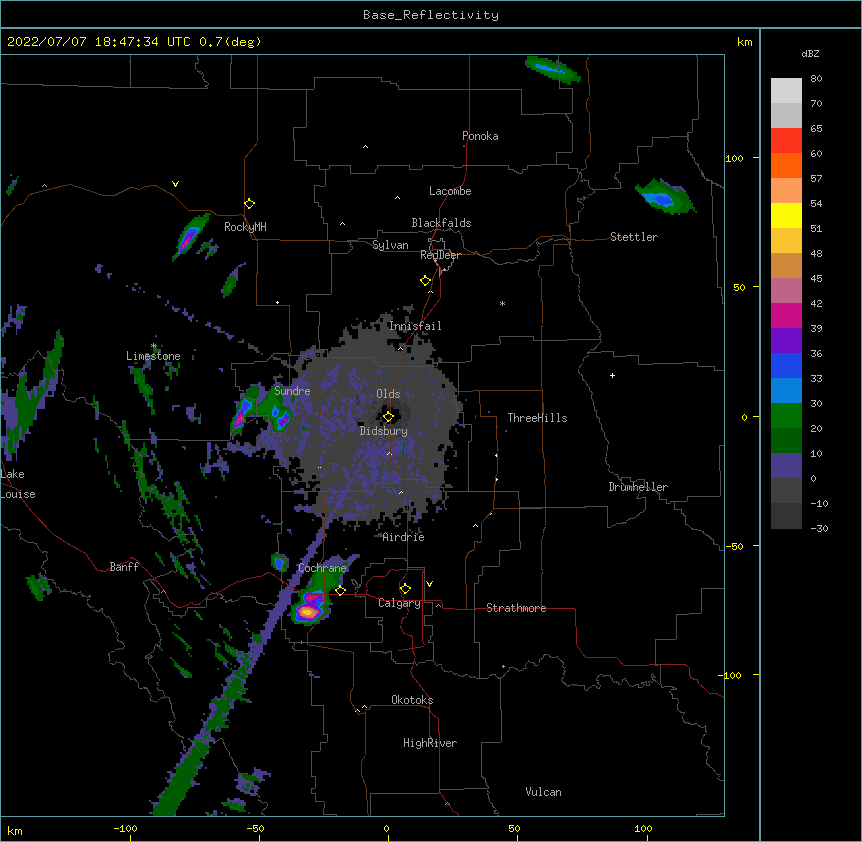862x842 pixels.
Task: Click the dBZ legend heading
Action: click(810, 53)
